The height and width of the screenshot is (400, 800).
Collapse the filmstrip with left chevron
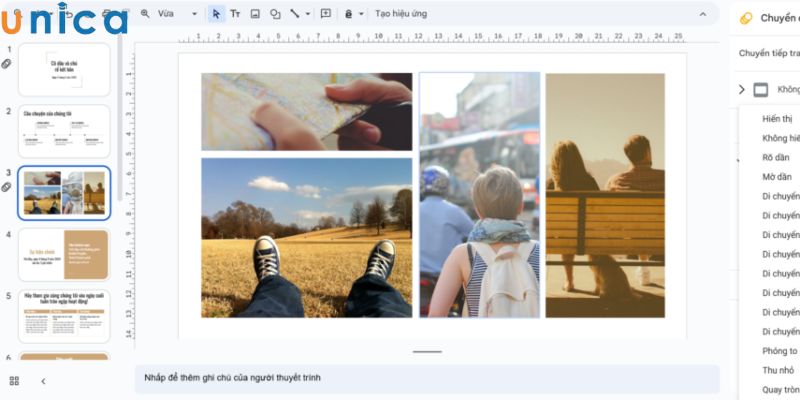[43, 381]
